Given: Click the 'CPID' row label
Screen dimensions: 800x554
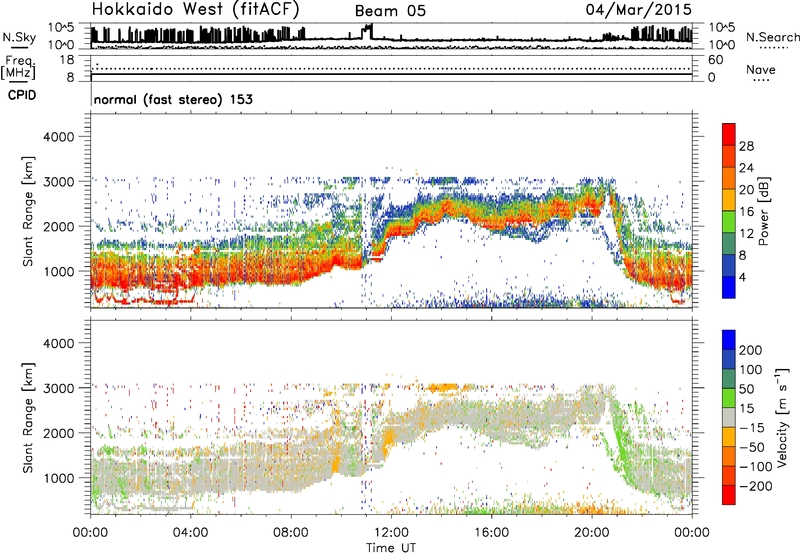Looking at the screenshot, I should pos(22,95).
